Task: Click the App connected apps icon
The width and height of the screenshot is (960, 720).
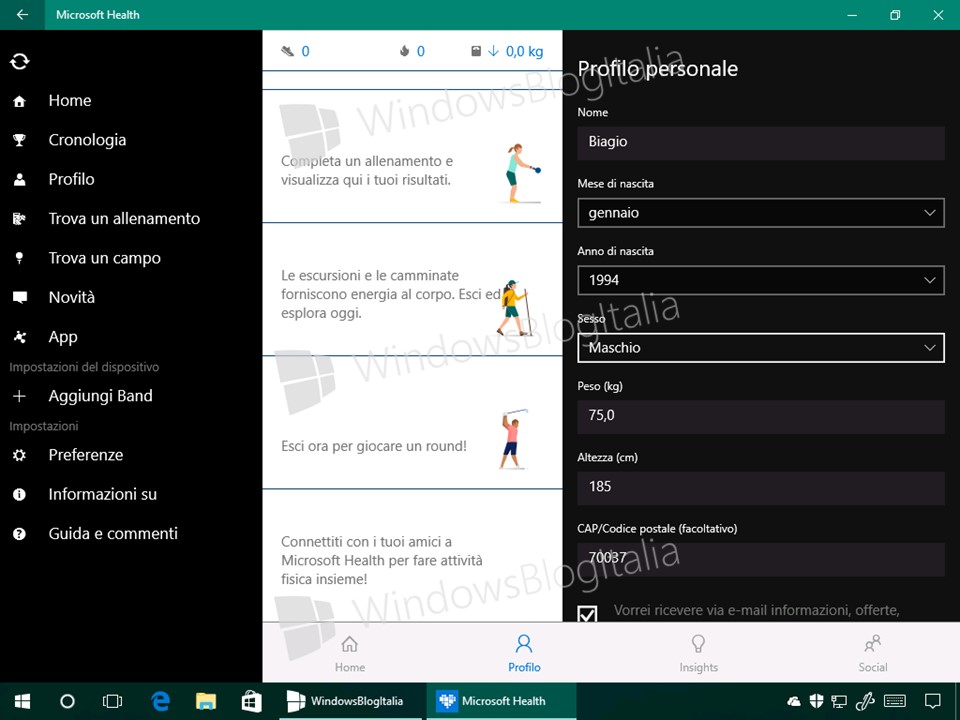Action: (x=20, y=337)
